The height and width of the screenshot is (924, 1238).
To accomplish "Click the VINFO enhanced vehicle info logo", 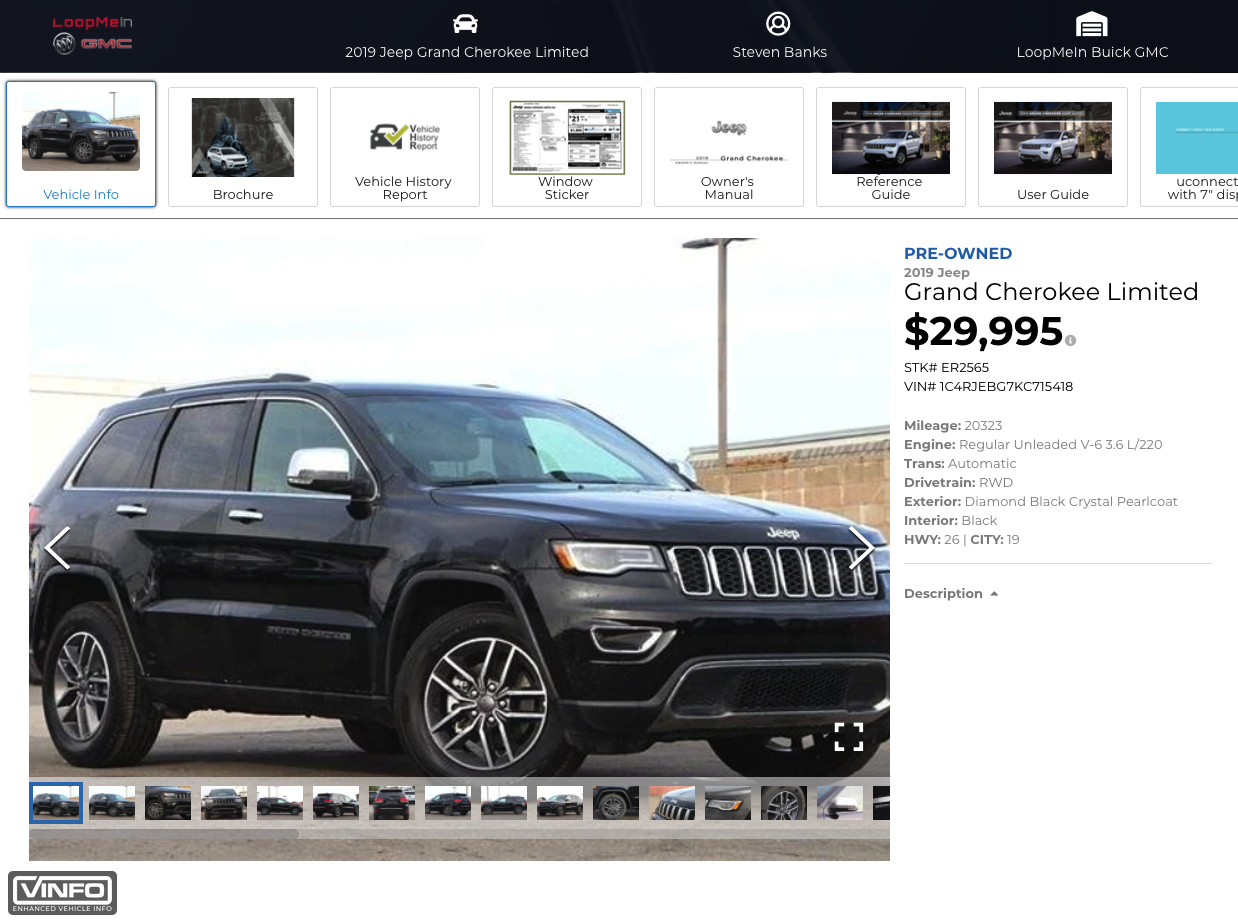I will [x=63, y=893].
